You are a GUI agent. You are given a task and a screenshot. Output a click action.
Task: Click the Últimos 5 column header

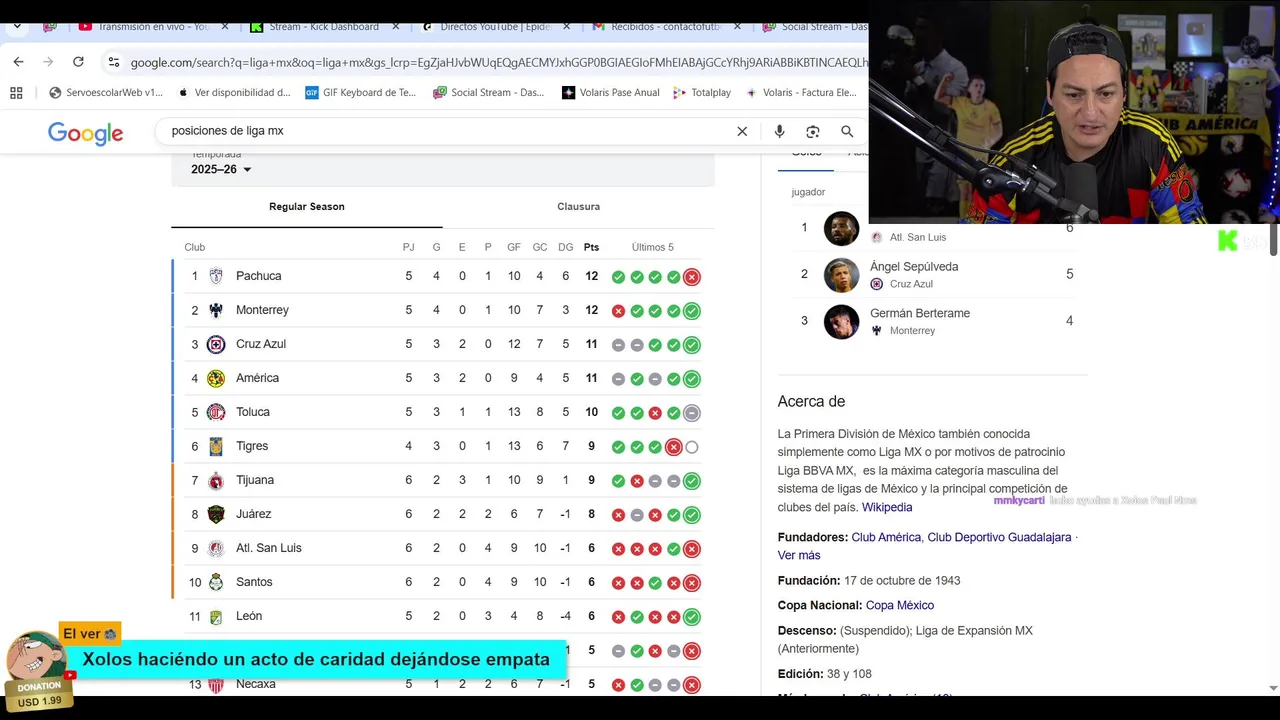(x=653, y=247)
